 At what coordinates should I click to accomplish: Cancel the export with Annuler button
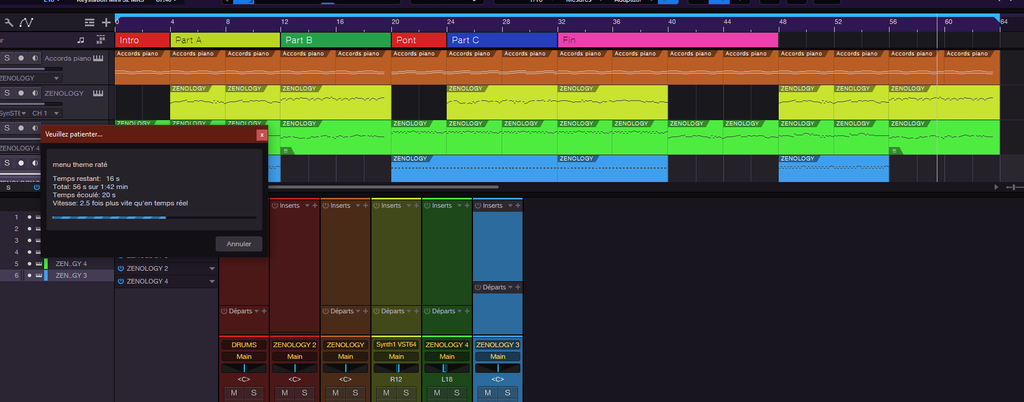239,243
